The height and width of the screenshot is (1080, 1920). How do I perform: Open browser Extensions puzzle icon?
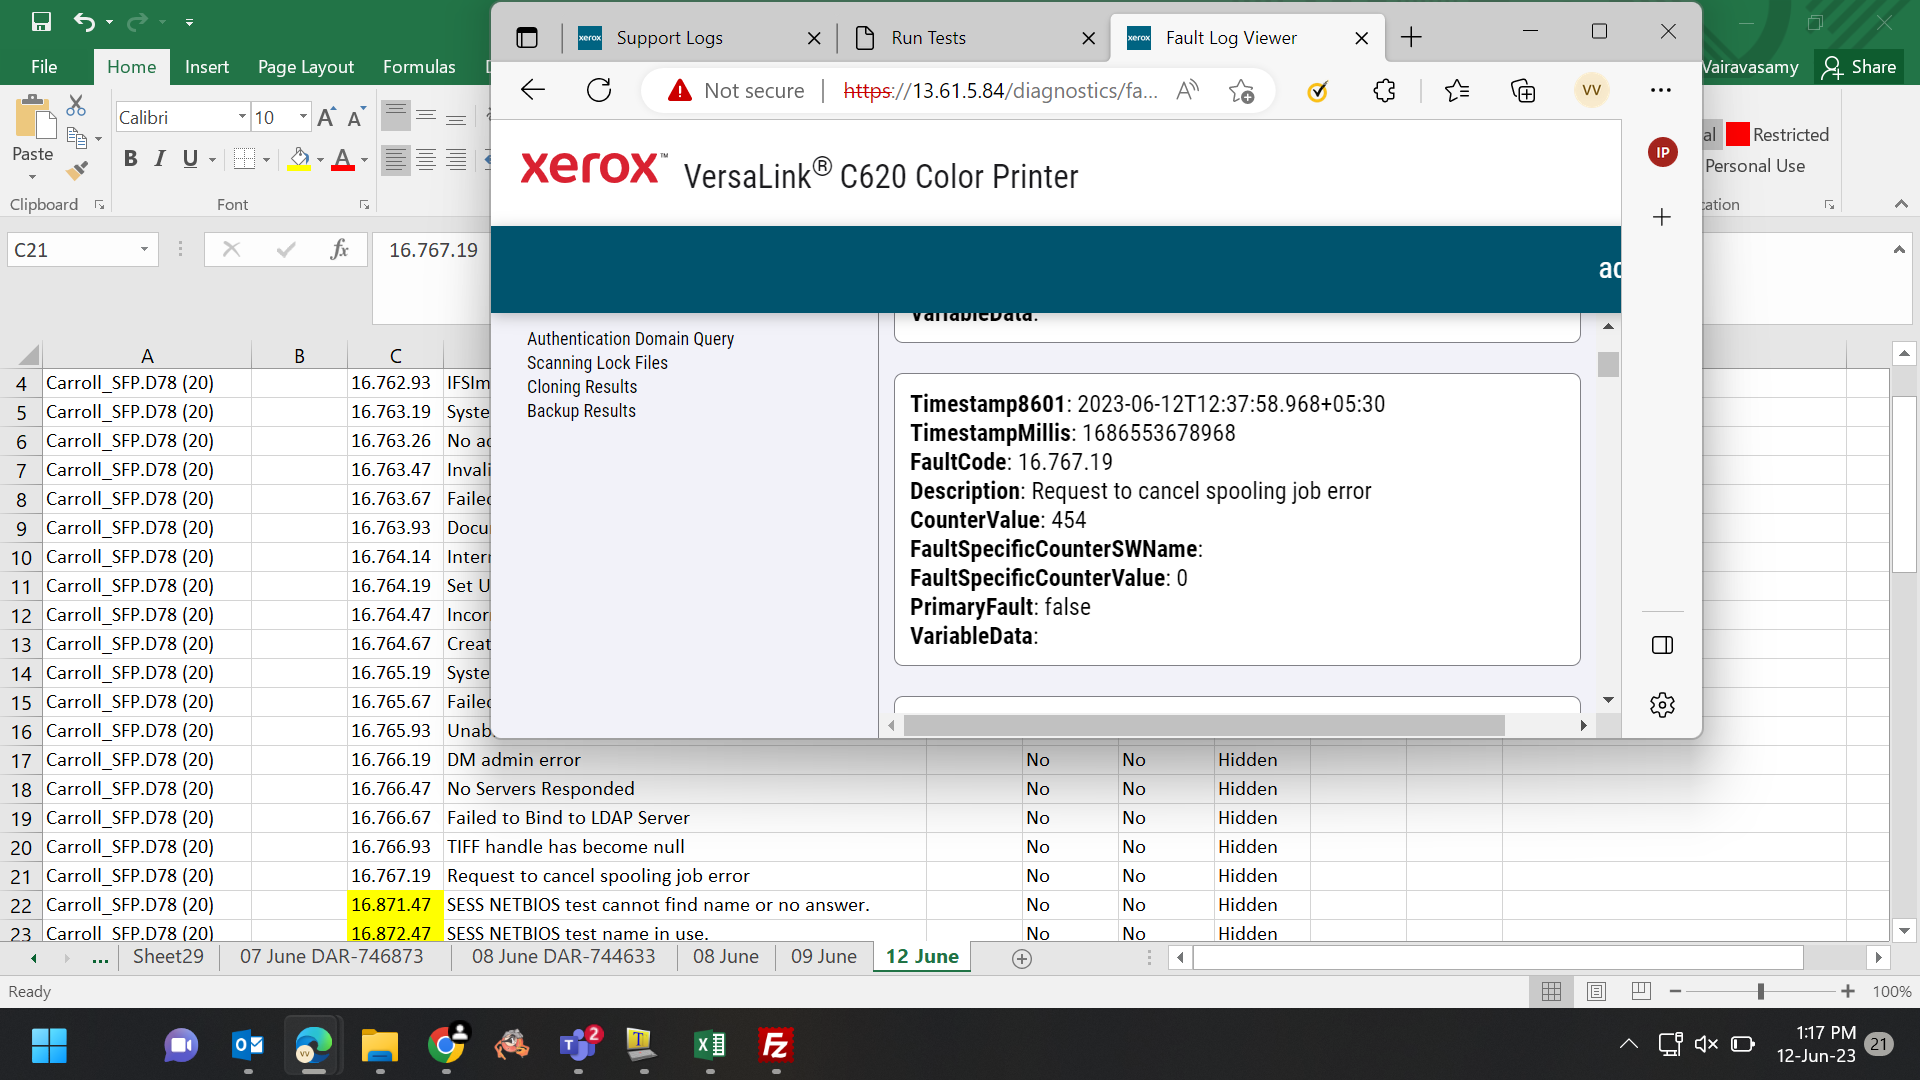point(1384,91)
